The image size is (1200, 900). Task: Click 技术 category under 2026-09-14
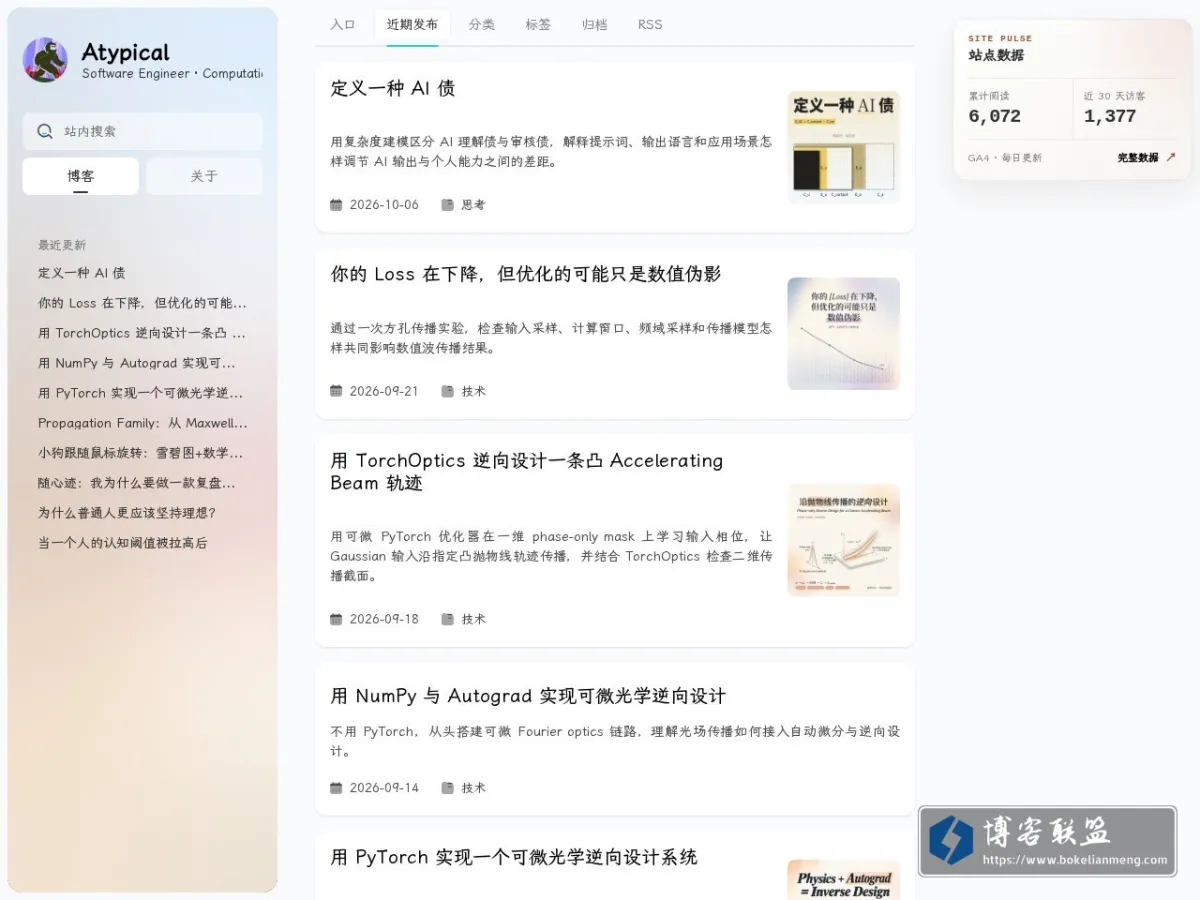coord(473,788)
